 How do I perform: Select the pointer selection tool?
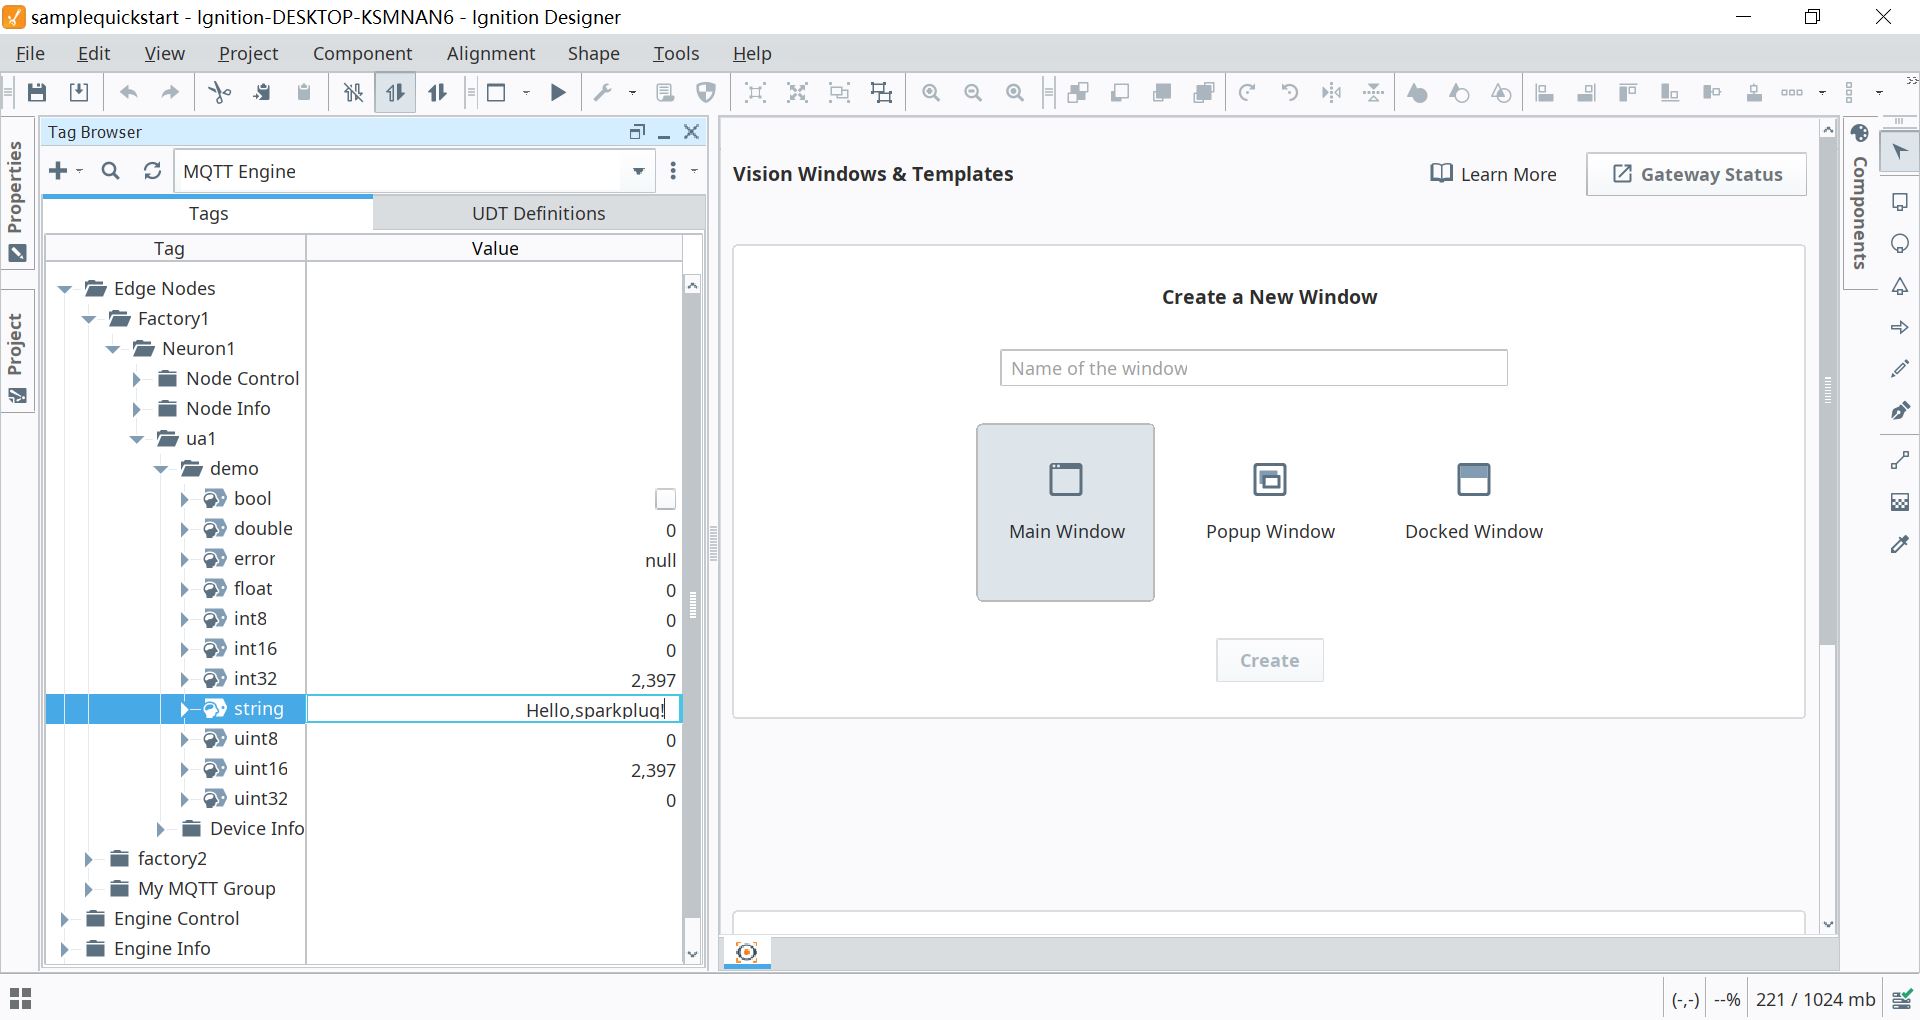coord(1899,152)
